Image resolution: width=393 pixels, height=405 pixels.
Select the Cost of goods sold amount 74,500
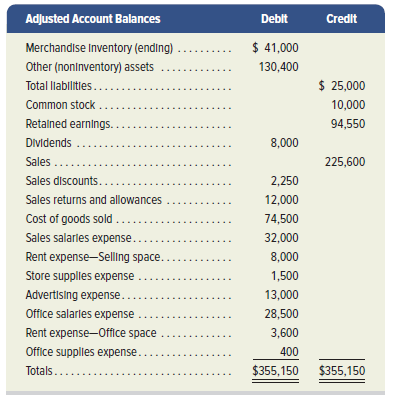[x=282, y=219]
